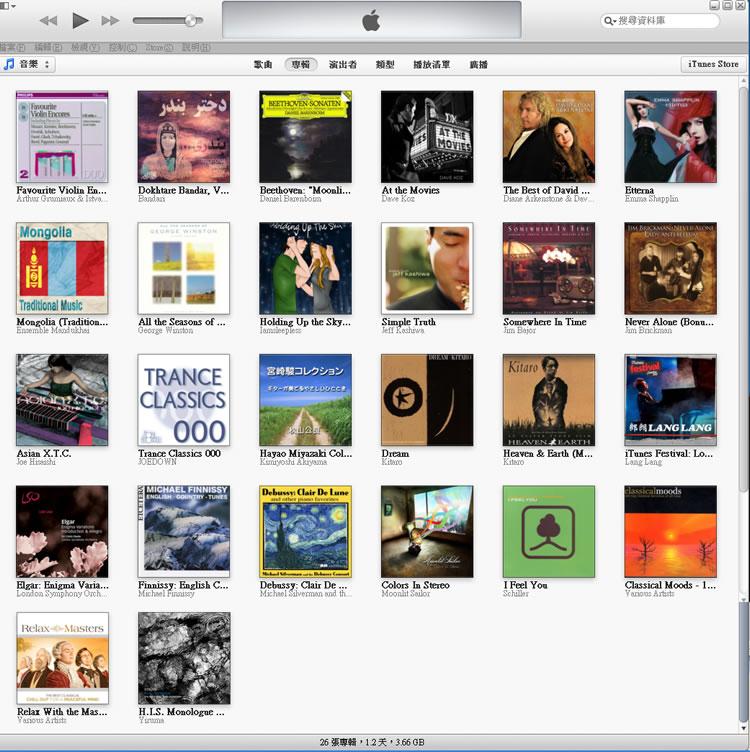The width and height of the screenshot is (750, 752).
Task: Select the green I Feel You album cover
Action: tap(549, 531)
